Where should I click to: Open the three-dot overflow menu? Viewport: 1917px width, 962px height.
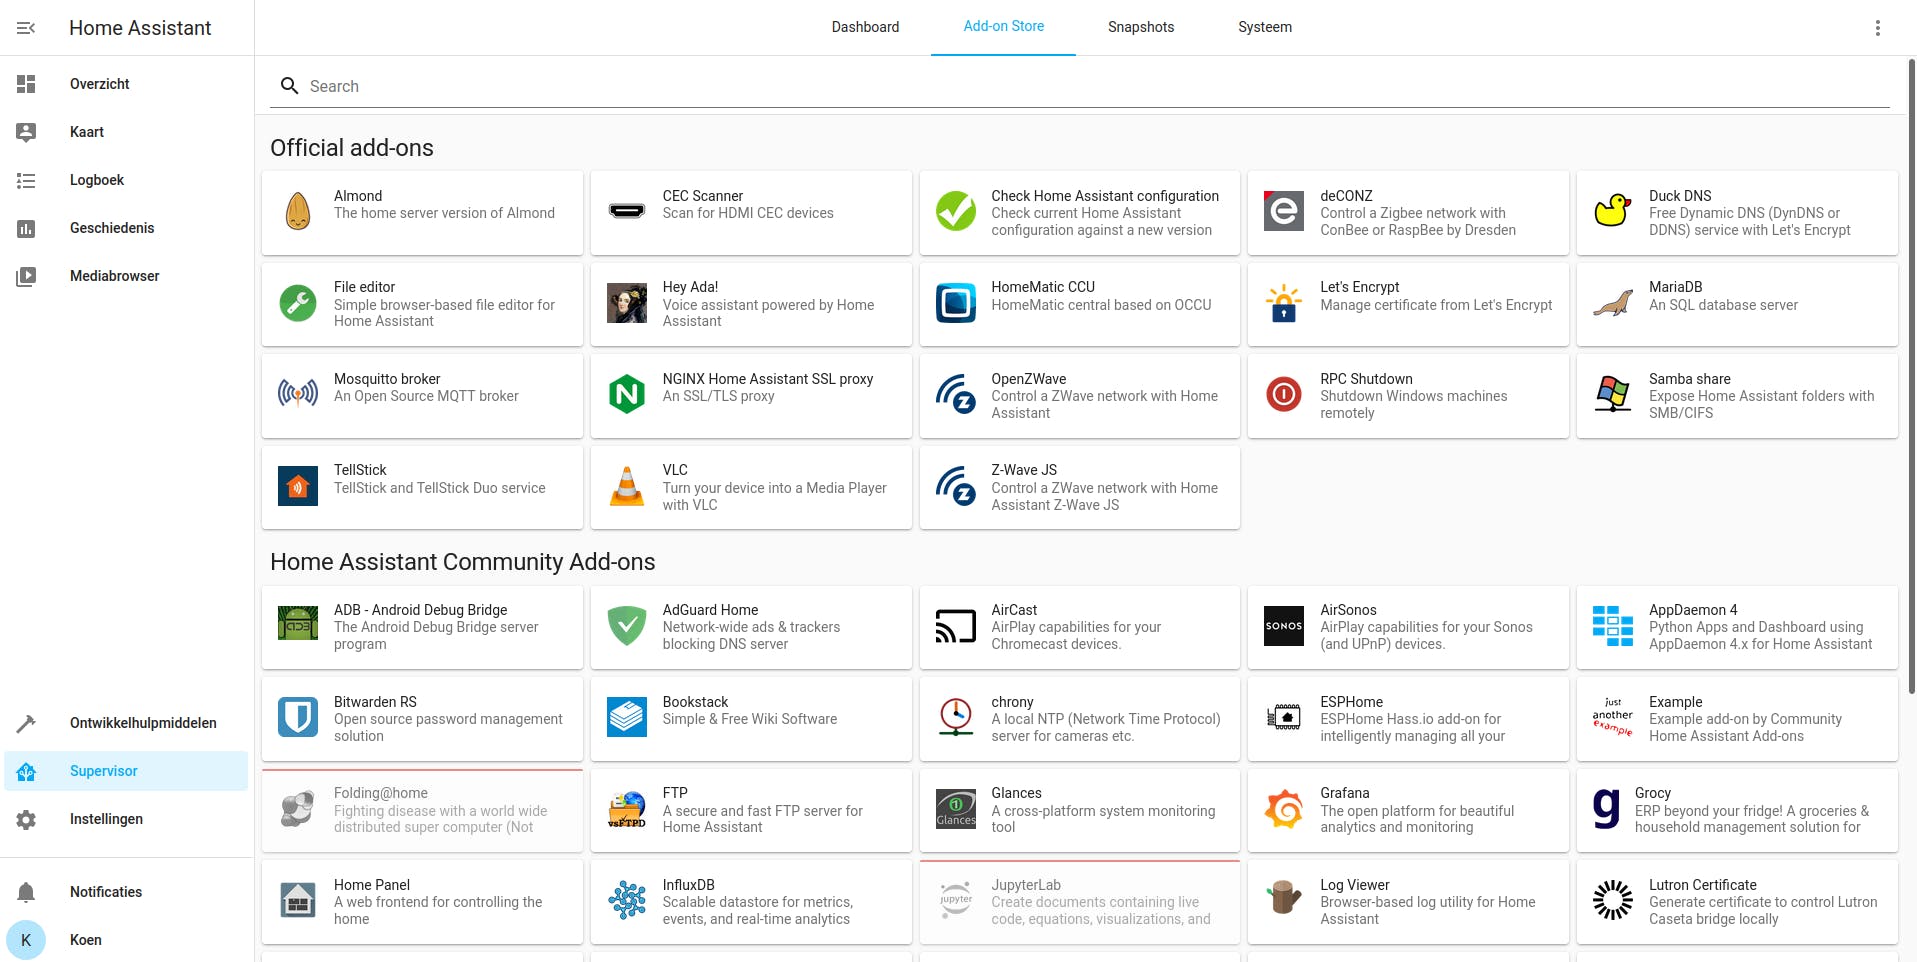click(x=1877, y=28)
